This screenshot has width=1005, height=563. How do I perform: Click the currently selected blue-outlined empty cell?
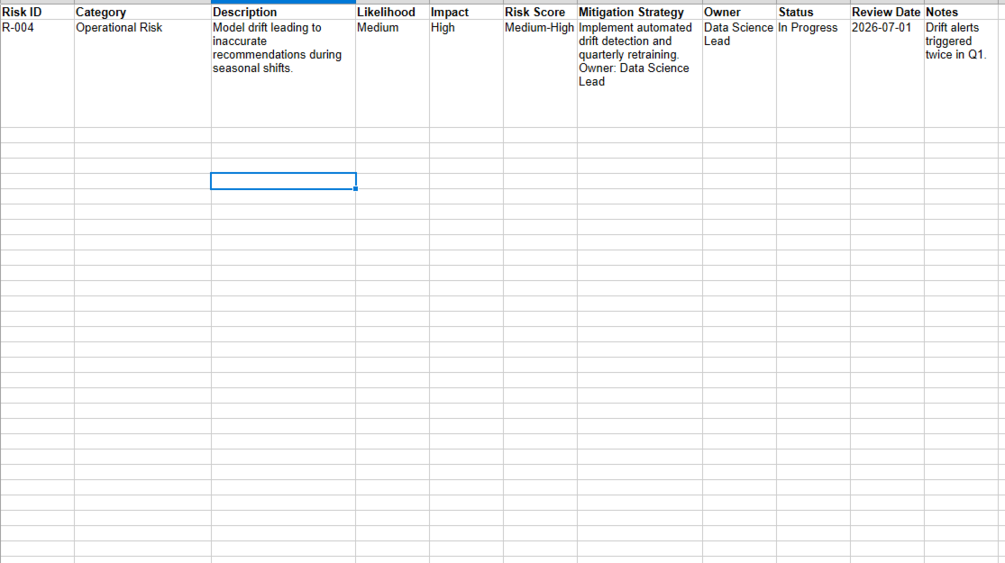pyautogui.click(x=283, y=181)
